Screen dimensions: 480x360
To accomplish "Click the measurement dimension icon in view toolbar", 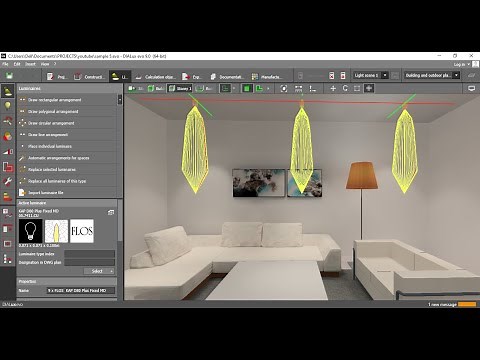I will pyautogui.click(x=298, y=88).
